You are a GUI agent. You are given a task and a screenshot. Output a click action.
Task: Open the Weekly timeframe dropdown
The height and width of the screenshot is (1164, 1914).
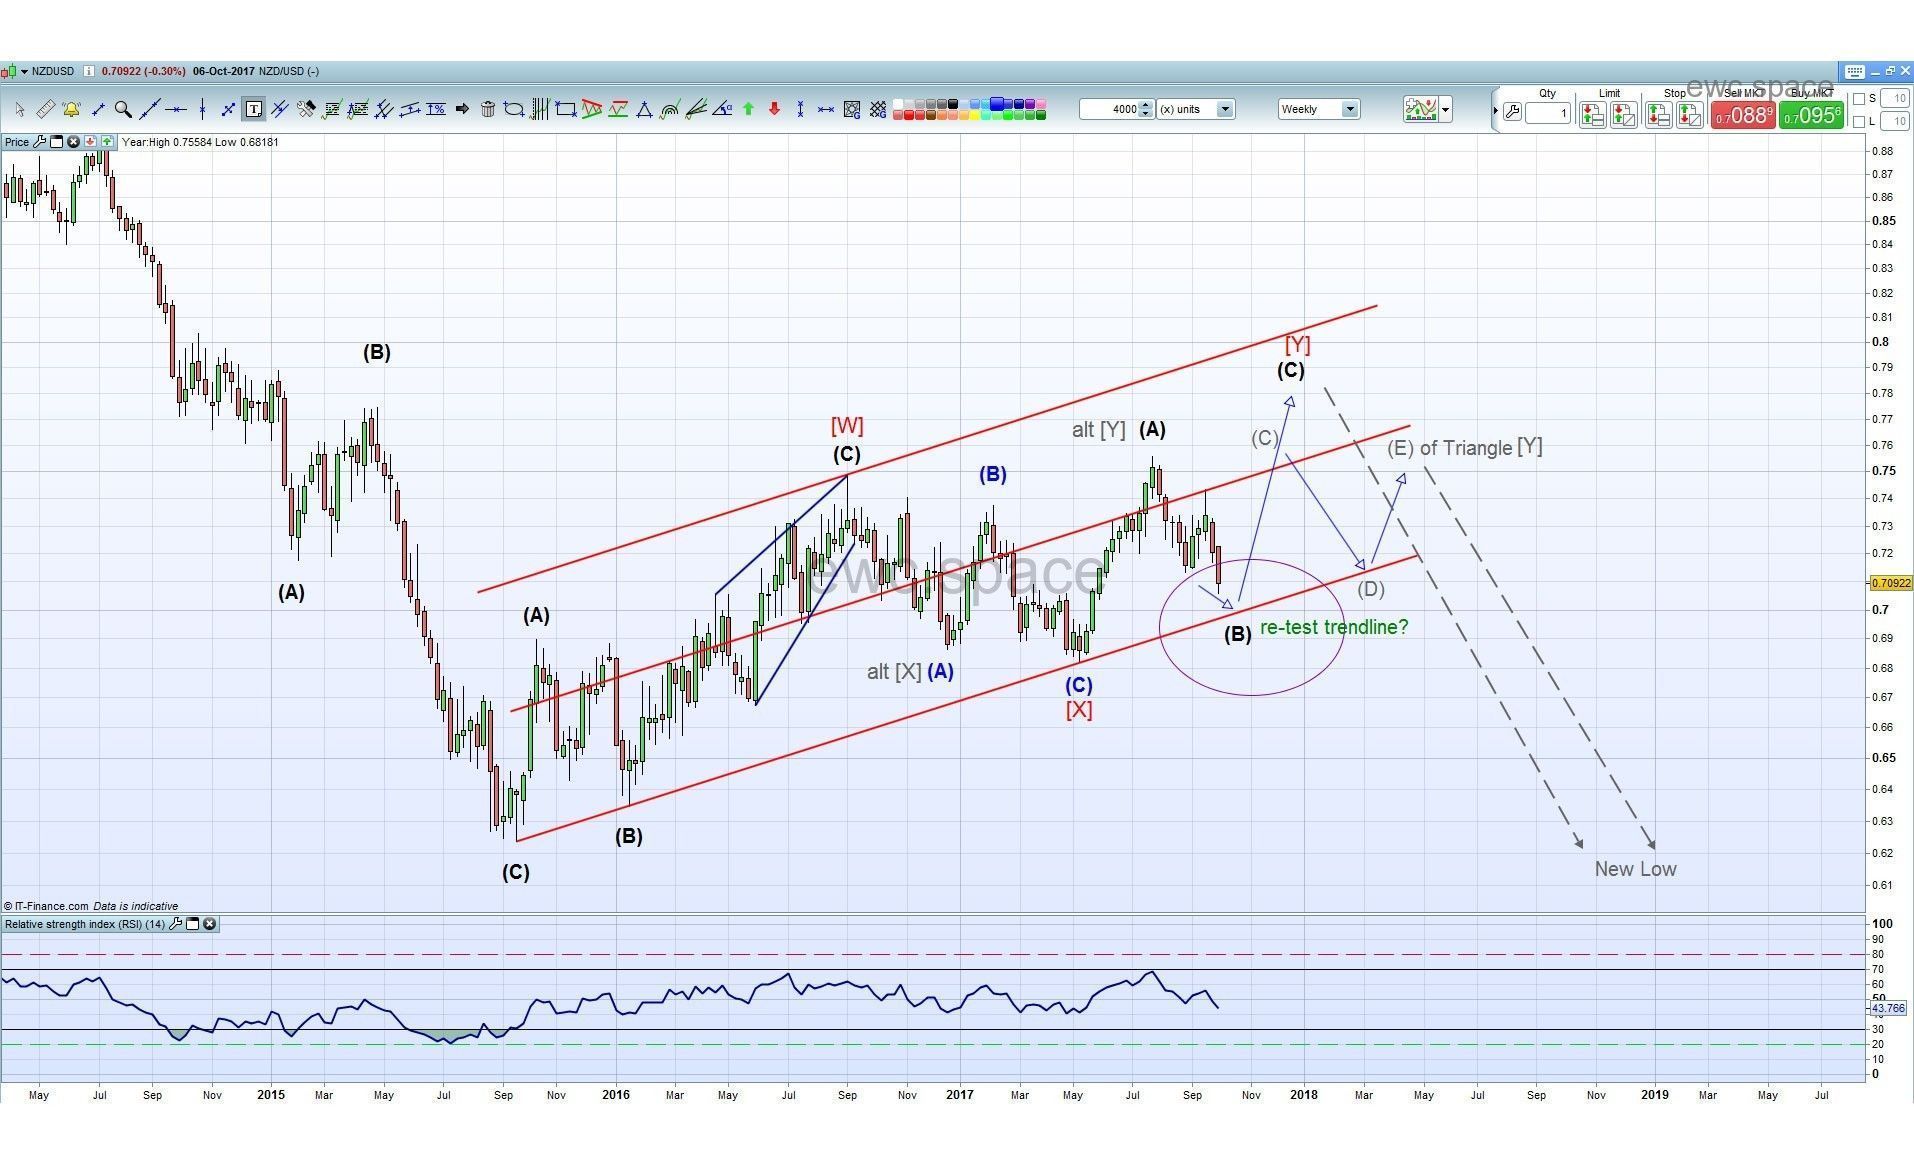pyautogui.click(x=1349, y=109)
